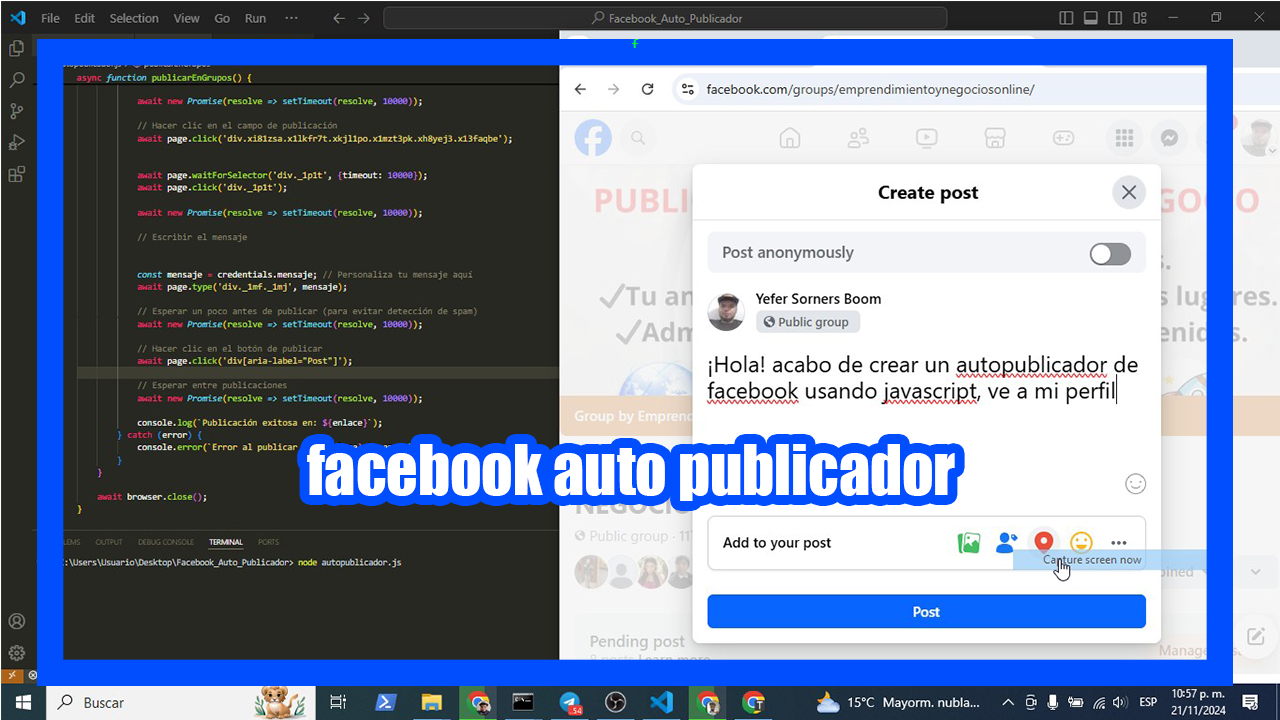Open Facebook Messenger icon
Image resolution: width=1280 pixels, height=720 pixels.
(x=1167, y=138)
